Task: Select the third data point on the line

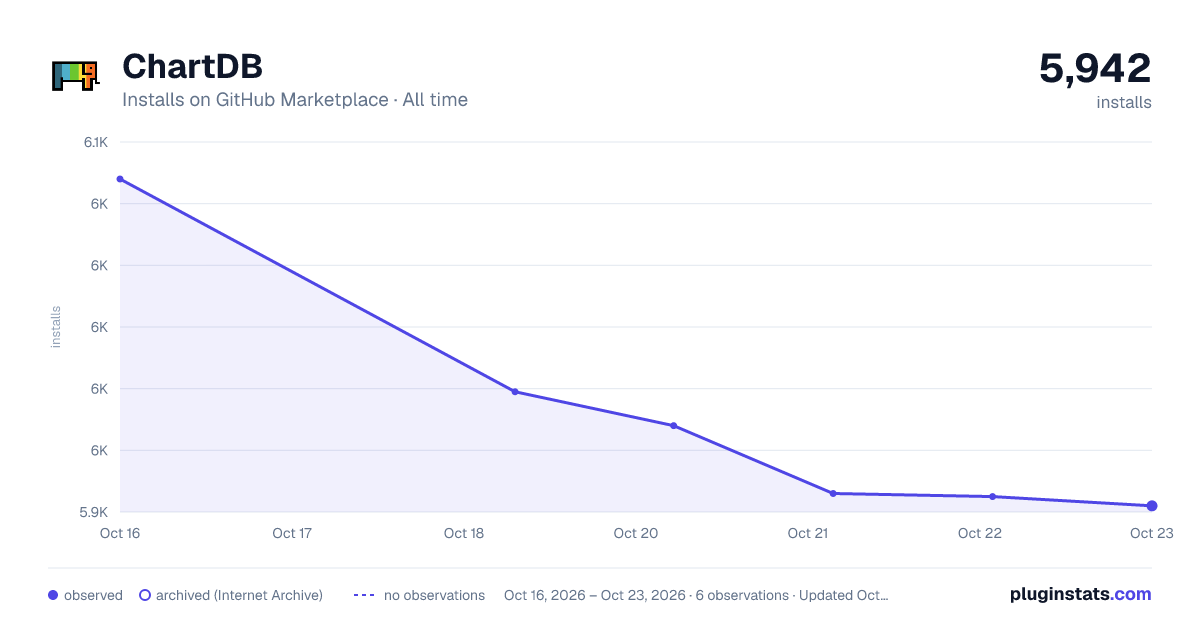Action: (673, 426)
